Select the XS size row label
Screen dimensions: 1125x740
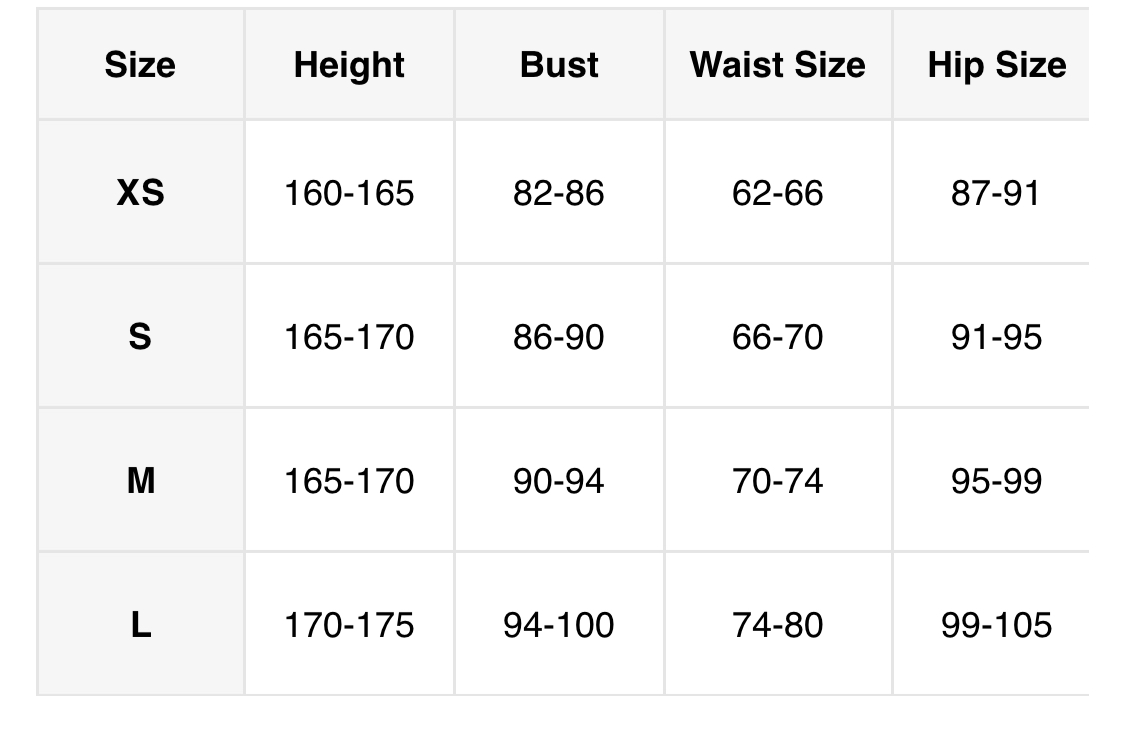click(x=140, y=192)
